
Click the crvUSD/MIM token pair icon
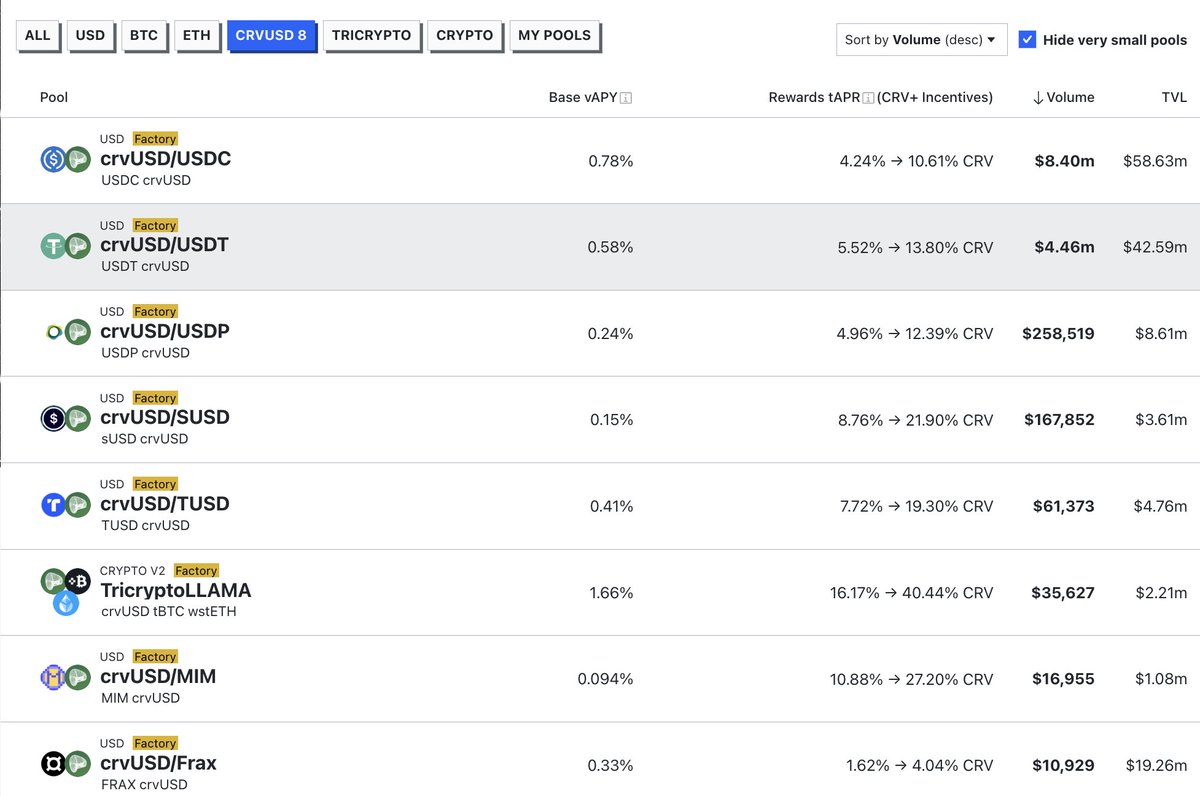[x=66, y=678]
